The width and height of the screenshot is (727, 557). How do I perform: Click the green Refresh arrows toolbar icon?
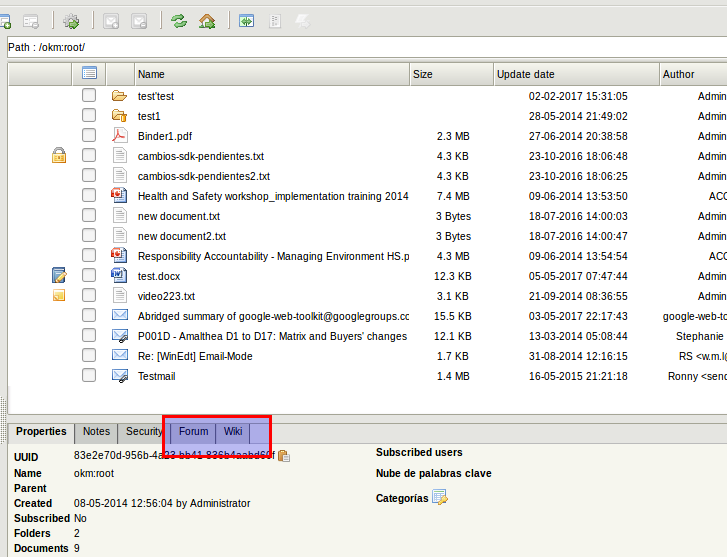click(x=179, y=20)
